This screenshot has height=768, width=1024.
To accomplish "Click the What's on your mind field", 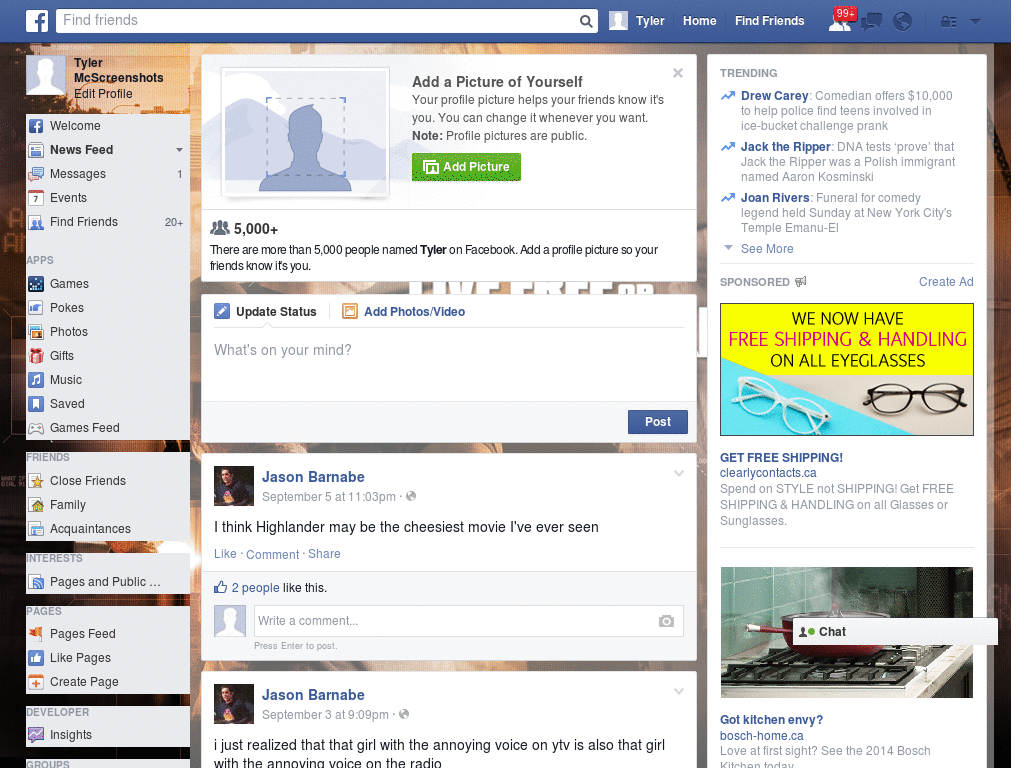I will pyautogui.click(x=449, y=364).
